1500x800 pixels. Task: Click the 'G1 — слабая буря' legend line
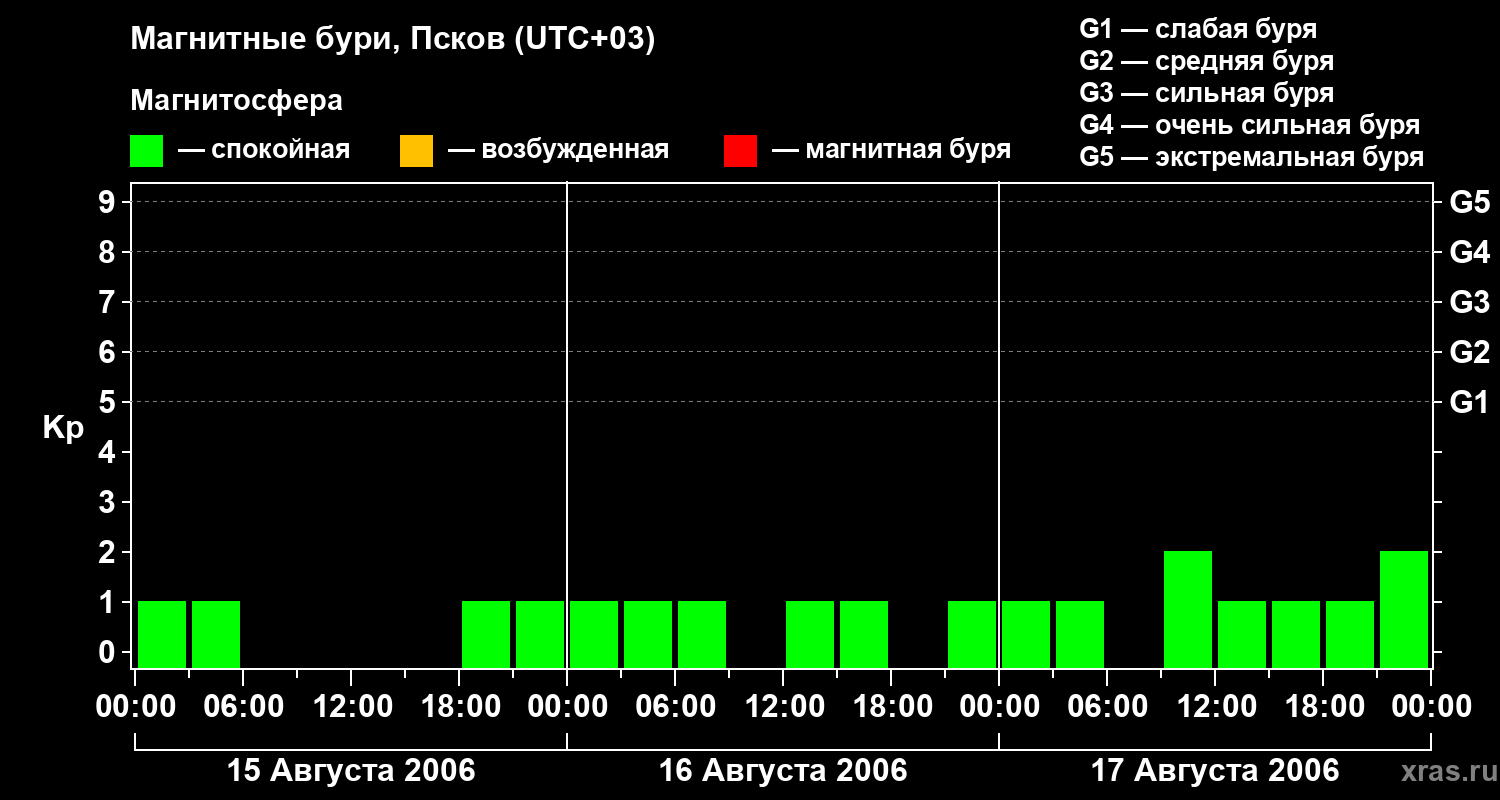click(x=1198, y=29)
